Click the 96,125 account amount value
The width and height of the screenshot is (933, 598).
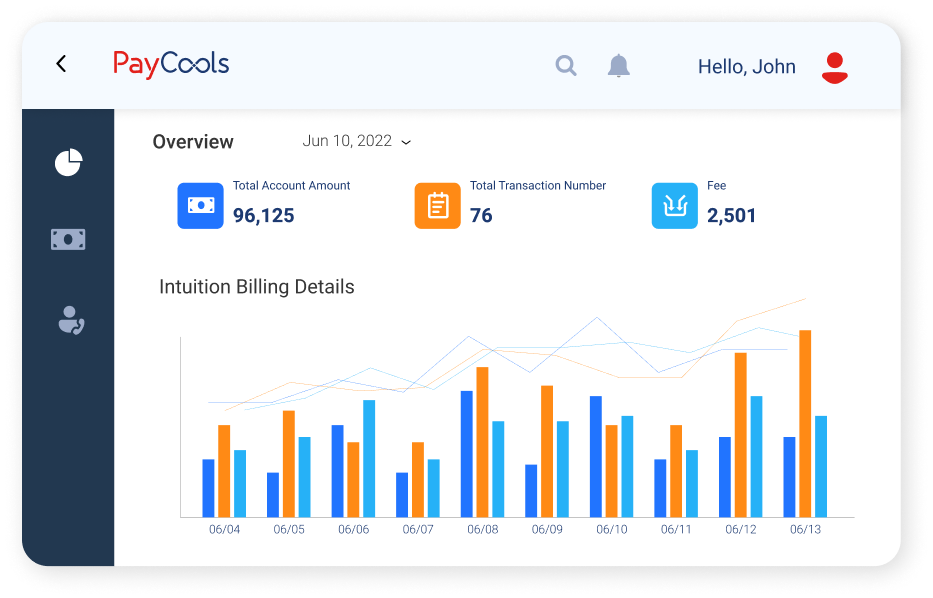click(x=264, y=215)
